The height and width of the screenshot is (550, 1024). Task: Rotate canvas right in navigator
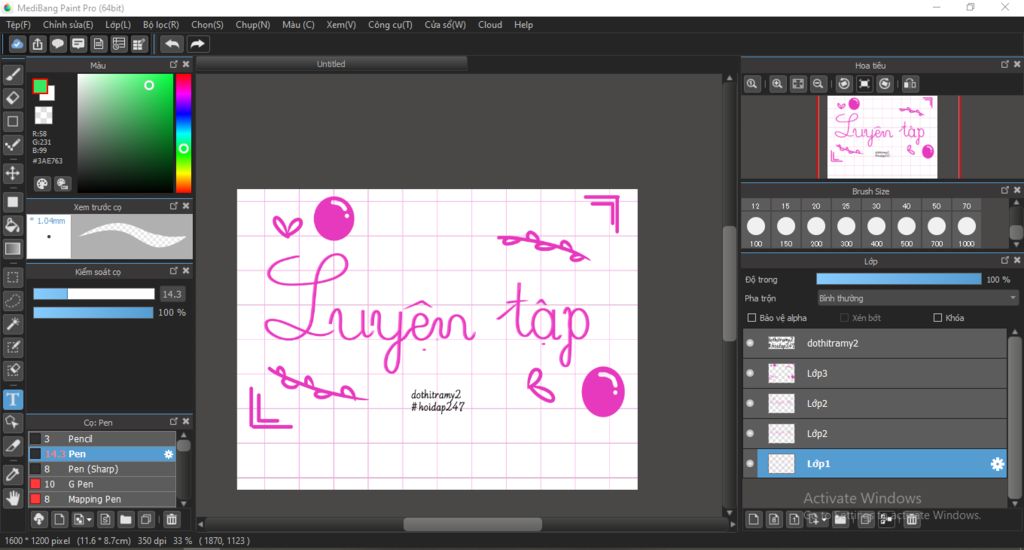[884, 84]
